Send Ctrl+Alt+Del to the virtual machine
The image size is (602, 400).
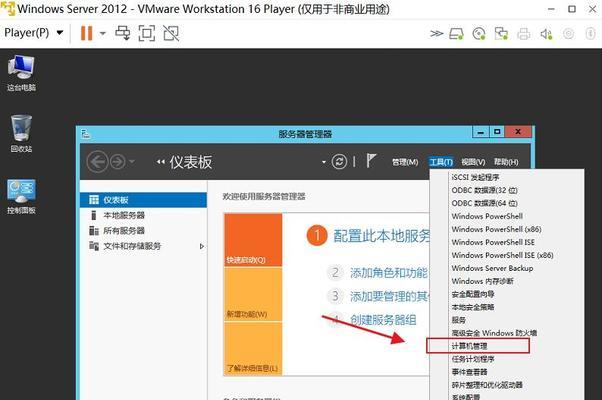pyautogui.click(x=123, y=33)
